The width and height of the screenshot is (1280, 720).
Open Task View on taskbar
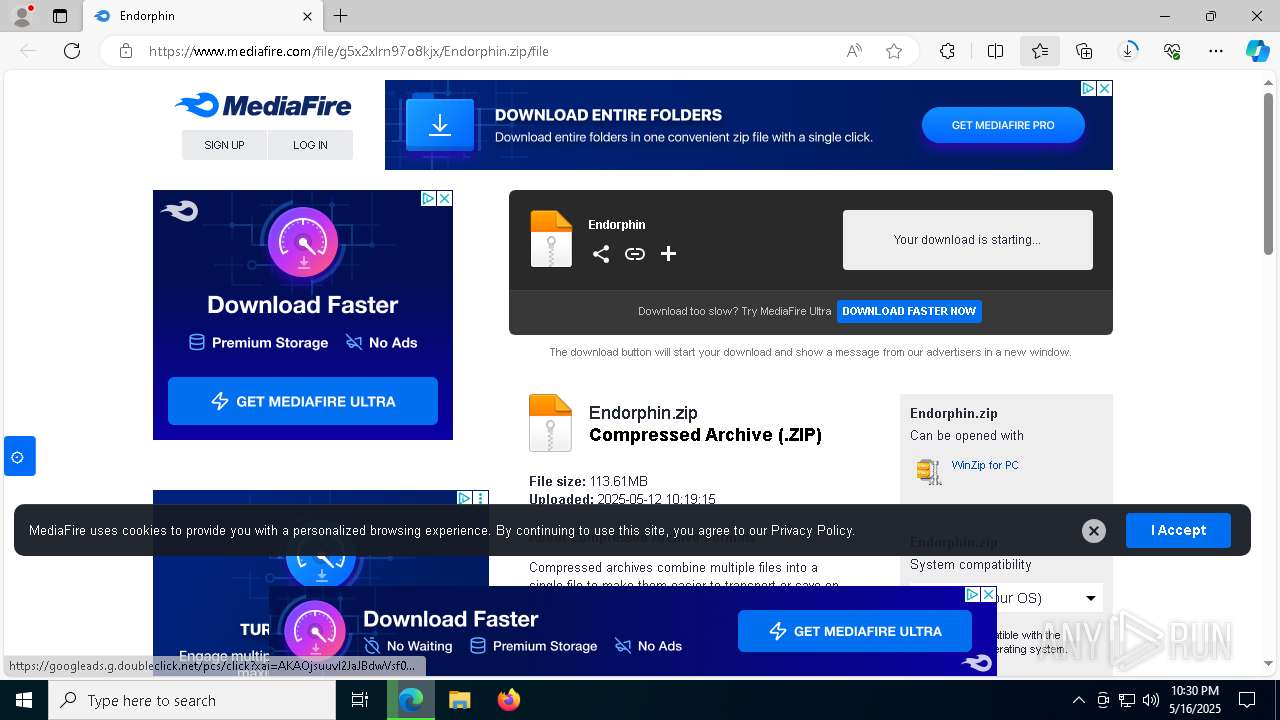(x=360, y=700)
